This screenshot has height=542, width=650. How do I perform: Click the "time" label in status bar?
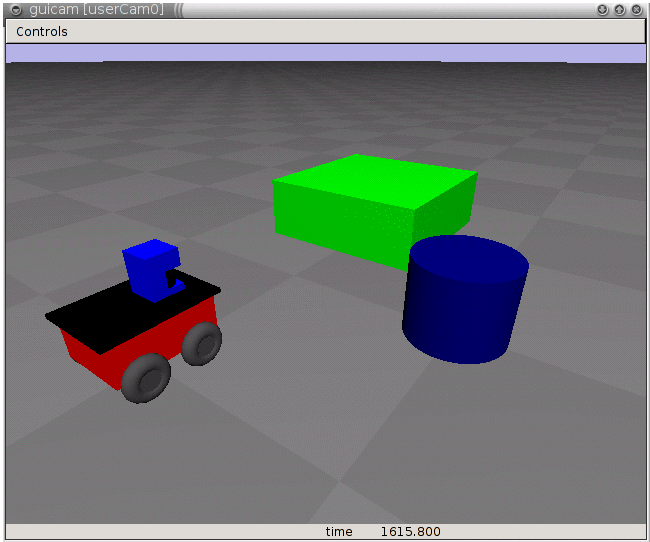pos(339,532)
